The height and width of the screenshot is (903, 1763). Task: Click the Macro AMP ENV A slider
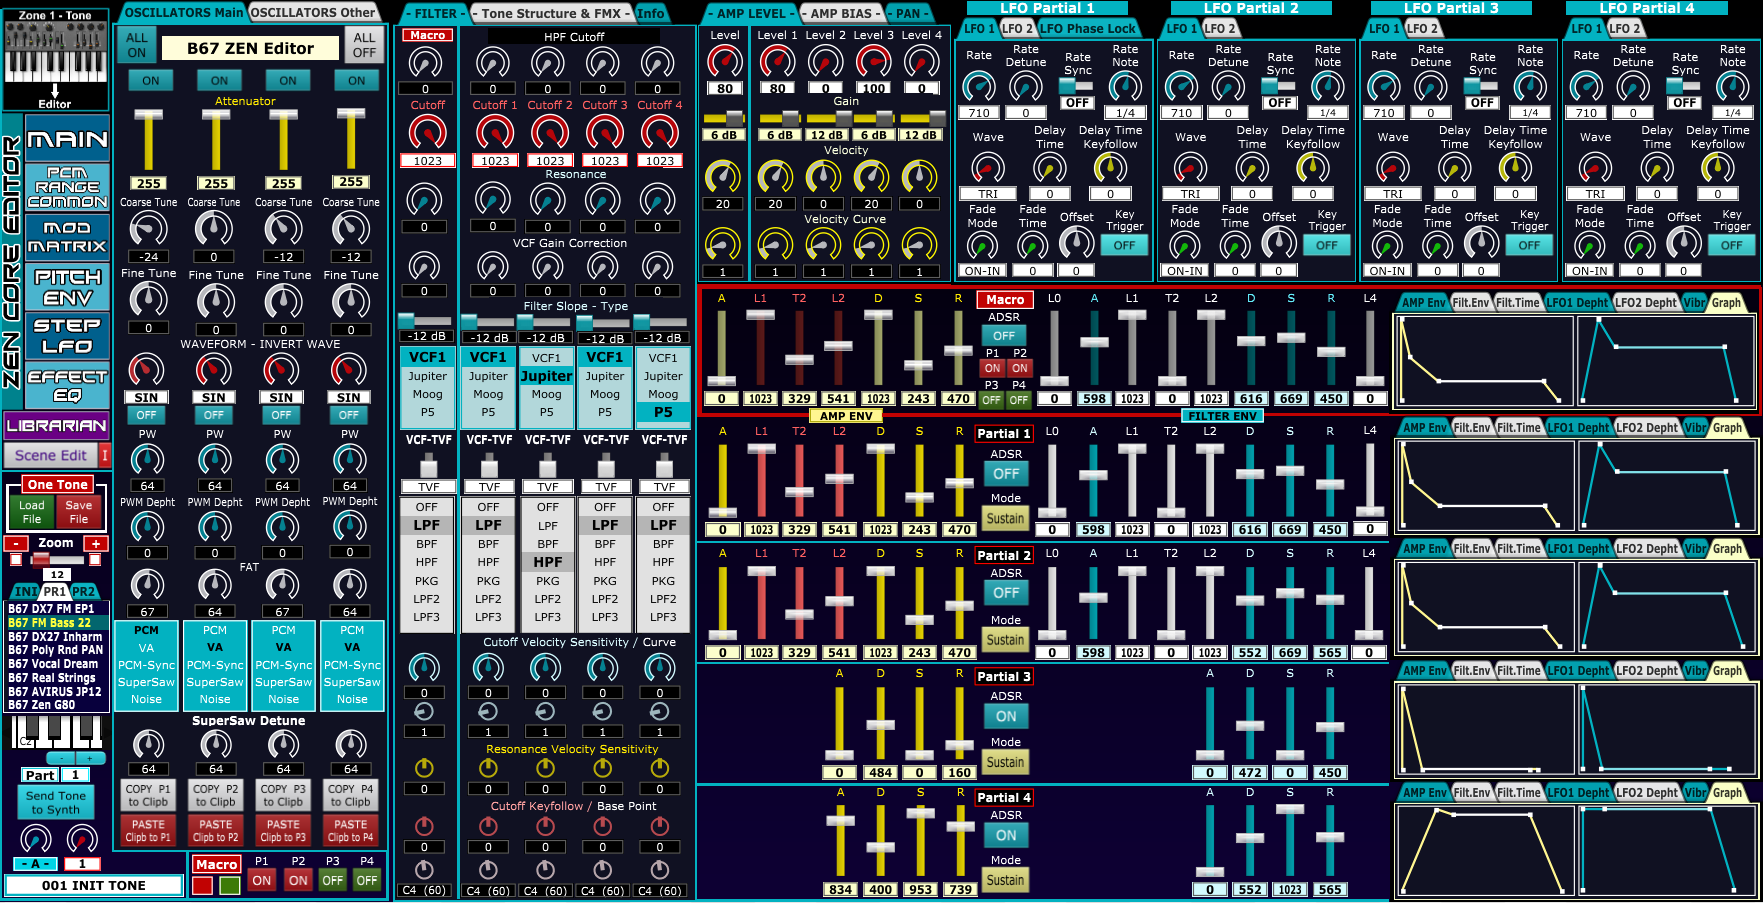721,348
